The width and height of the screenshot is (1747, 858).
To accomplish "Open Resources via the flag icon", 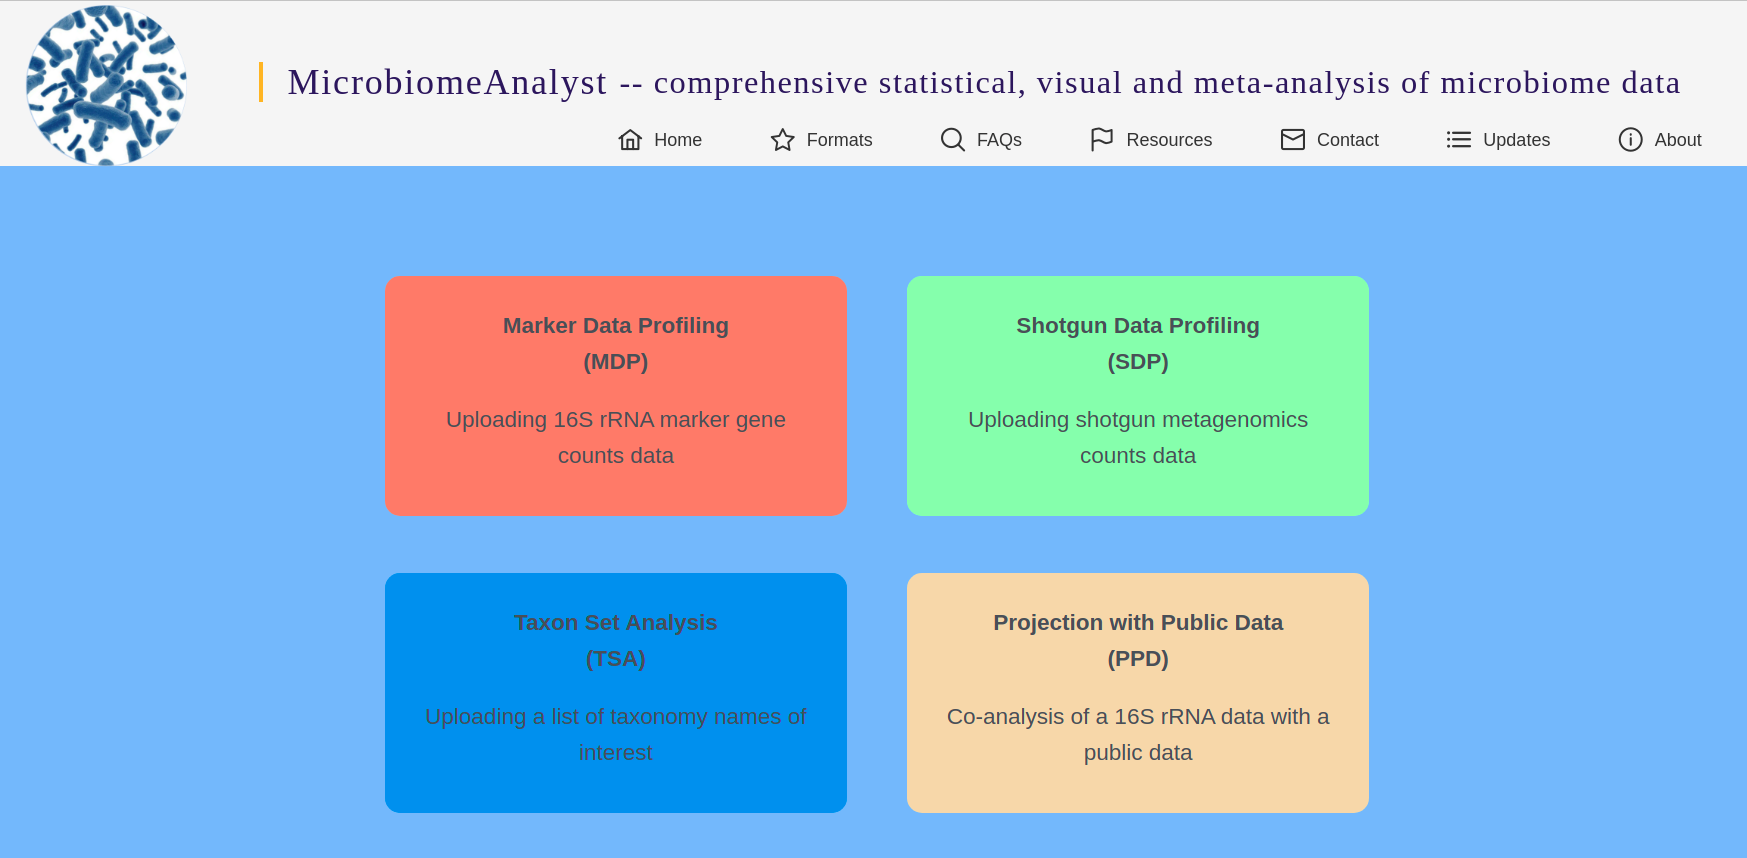I will 1101,140.
